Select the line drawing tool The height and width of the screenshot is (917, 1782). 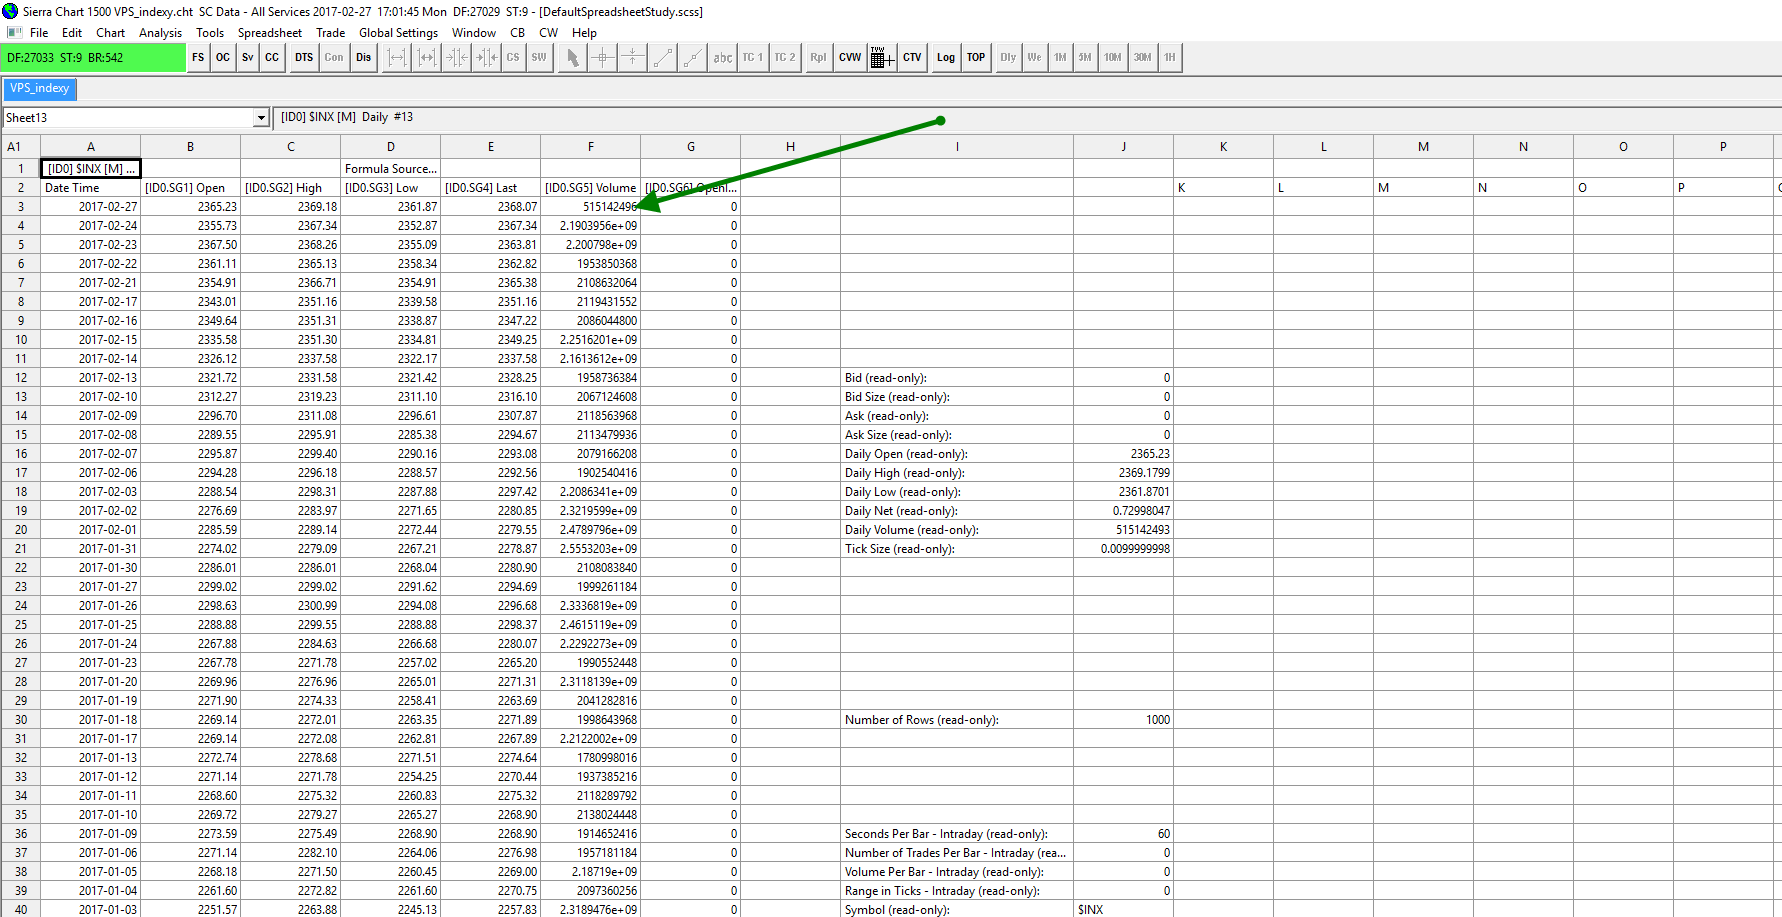point(662,58)
